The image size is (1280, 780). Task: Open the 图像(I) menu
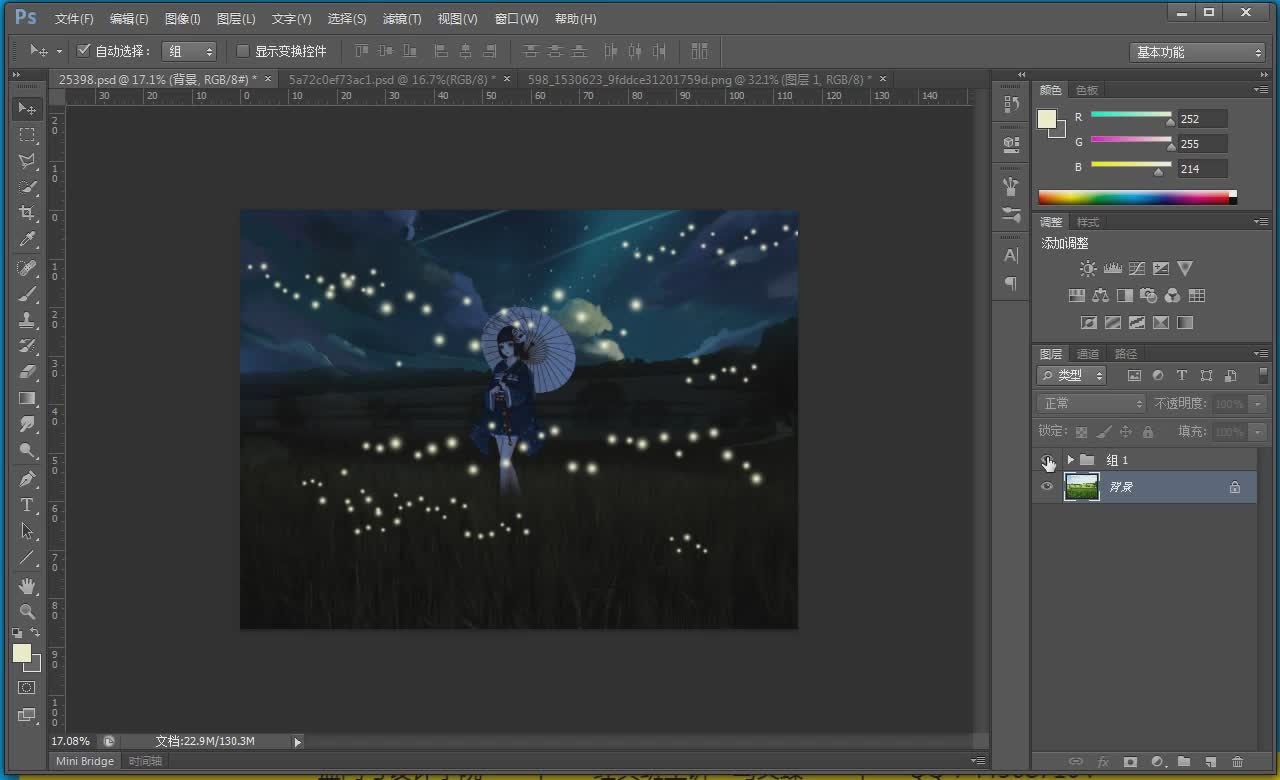[182, 19]
